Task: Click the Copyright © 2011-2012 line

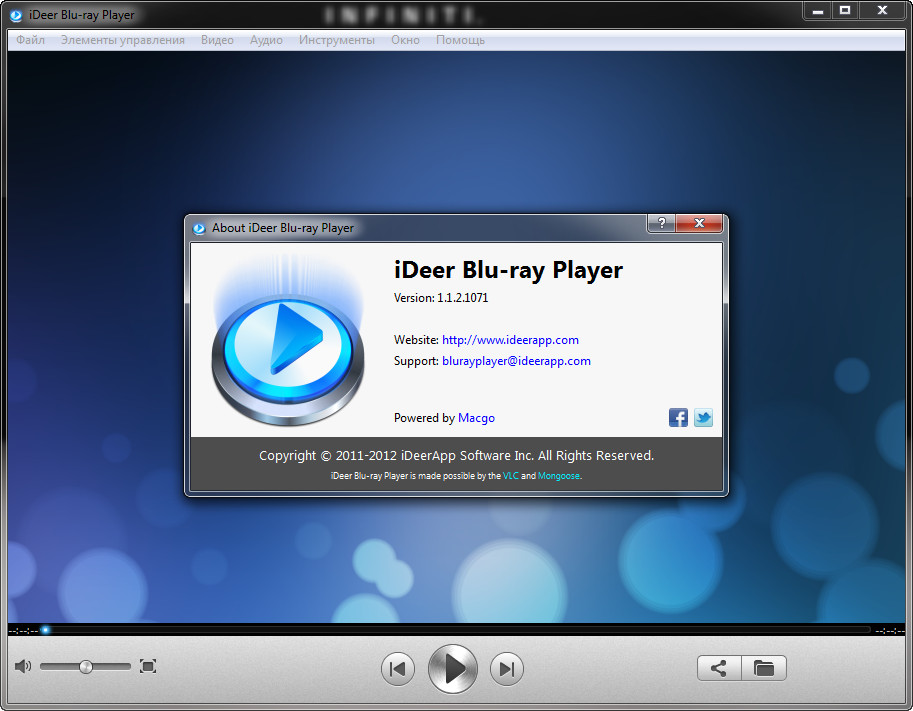Action: click(456, 455)
